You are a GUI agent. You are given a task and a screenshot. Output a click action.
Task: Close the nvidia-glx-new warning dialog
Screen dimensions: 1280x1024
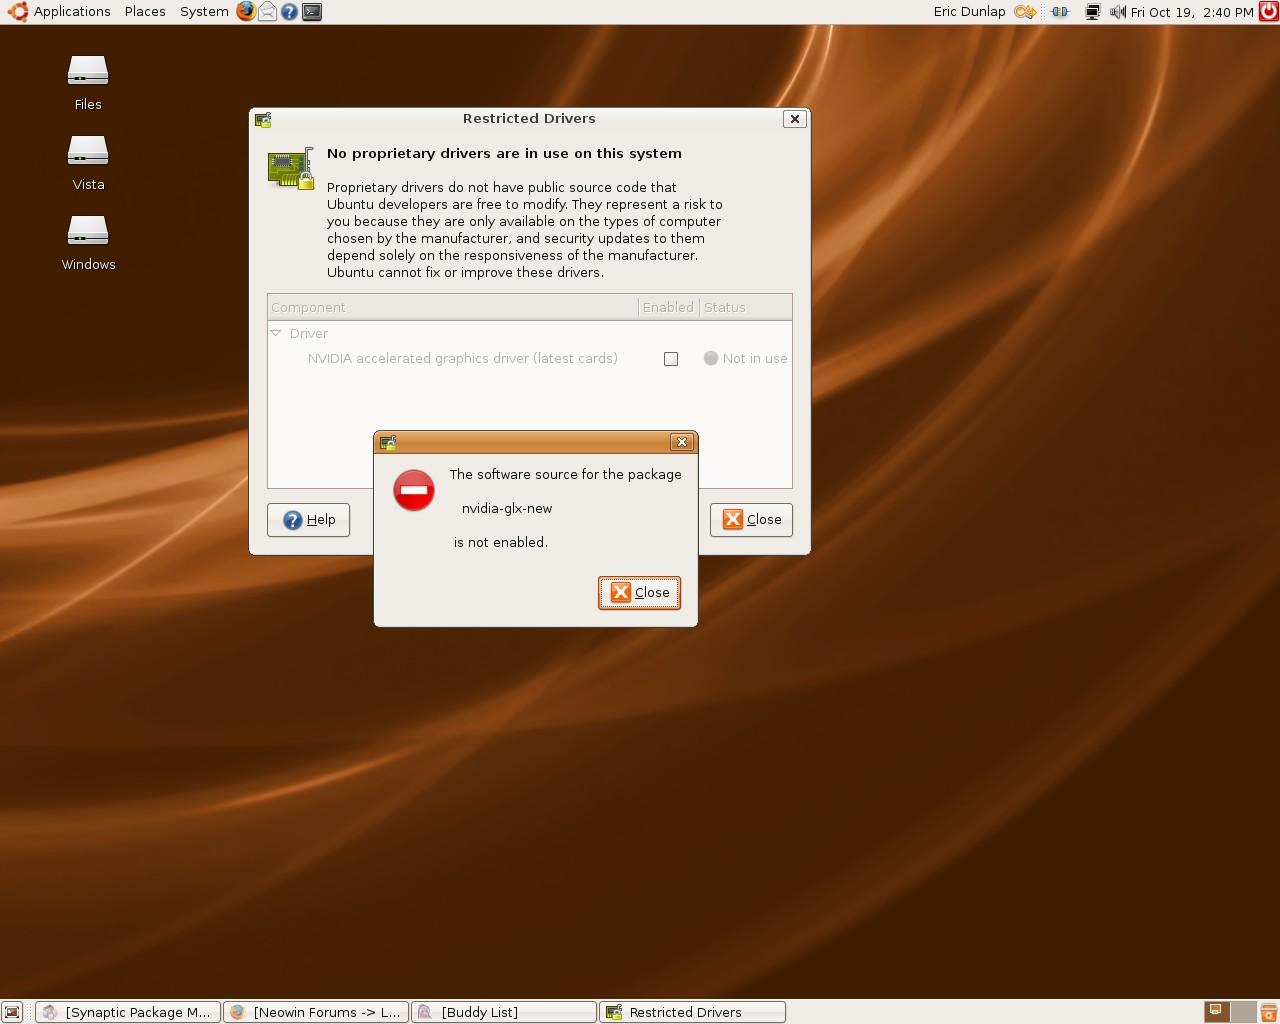639,592
